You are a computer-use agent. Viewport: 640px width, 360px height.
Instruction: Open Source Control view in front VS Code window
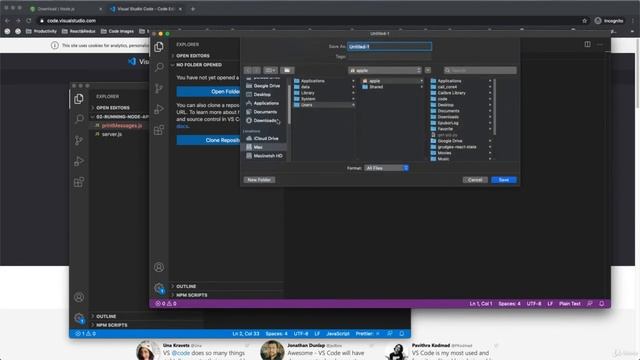[159, 88]
